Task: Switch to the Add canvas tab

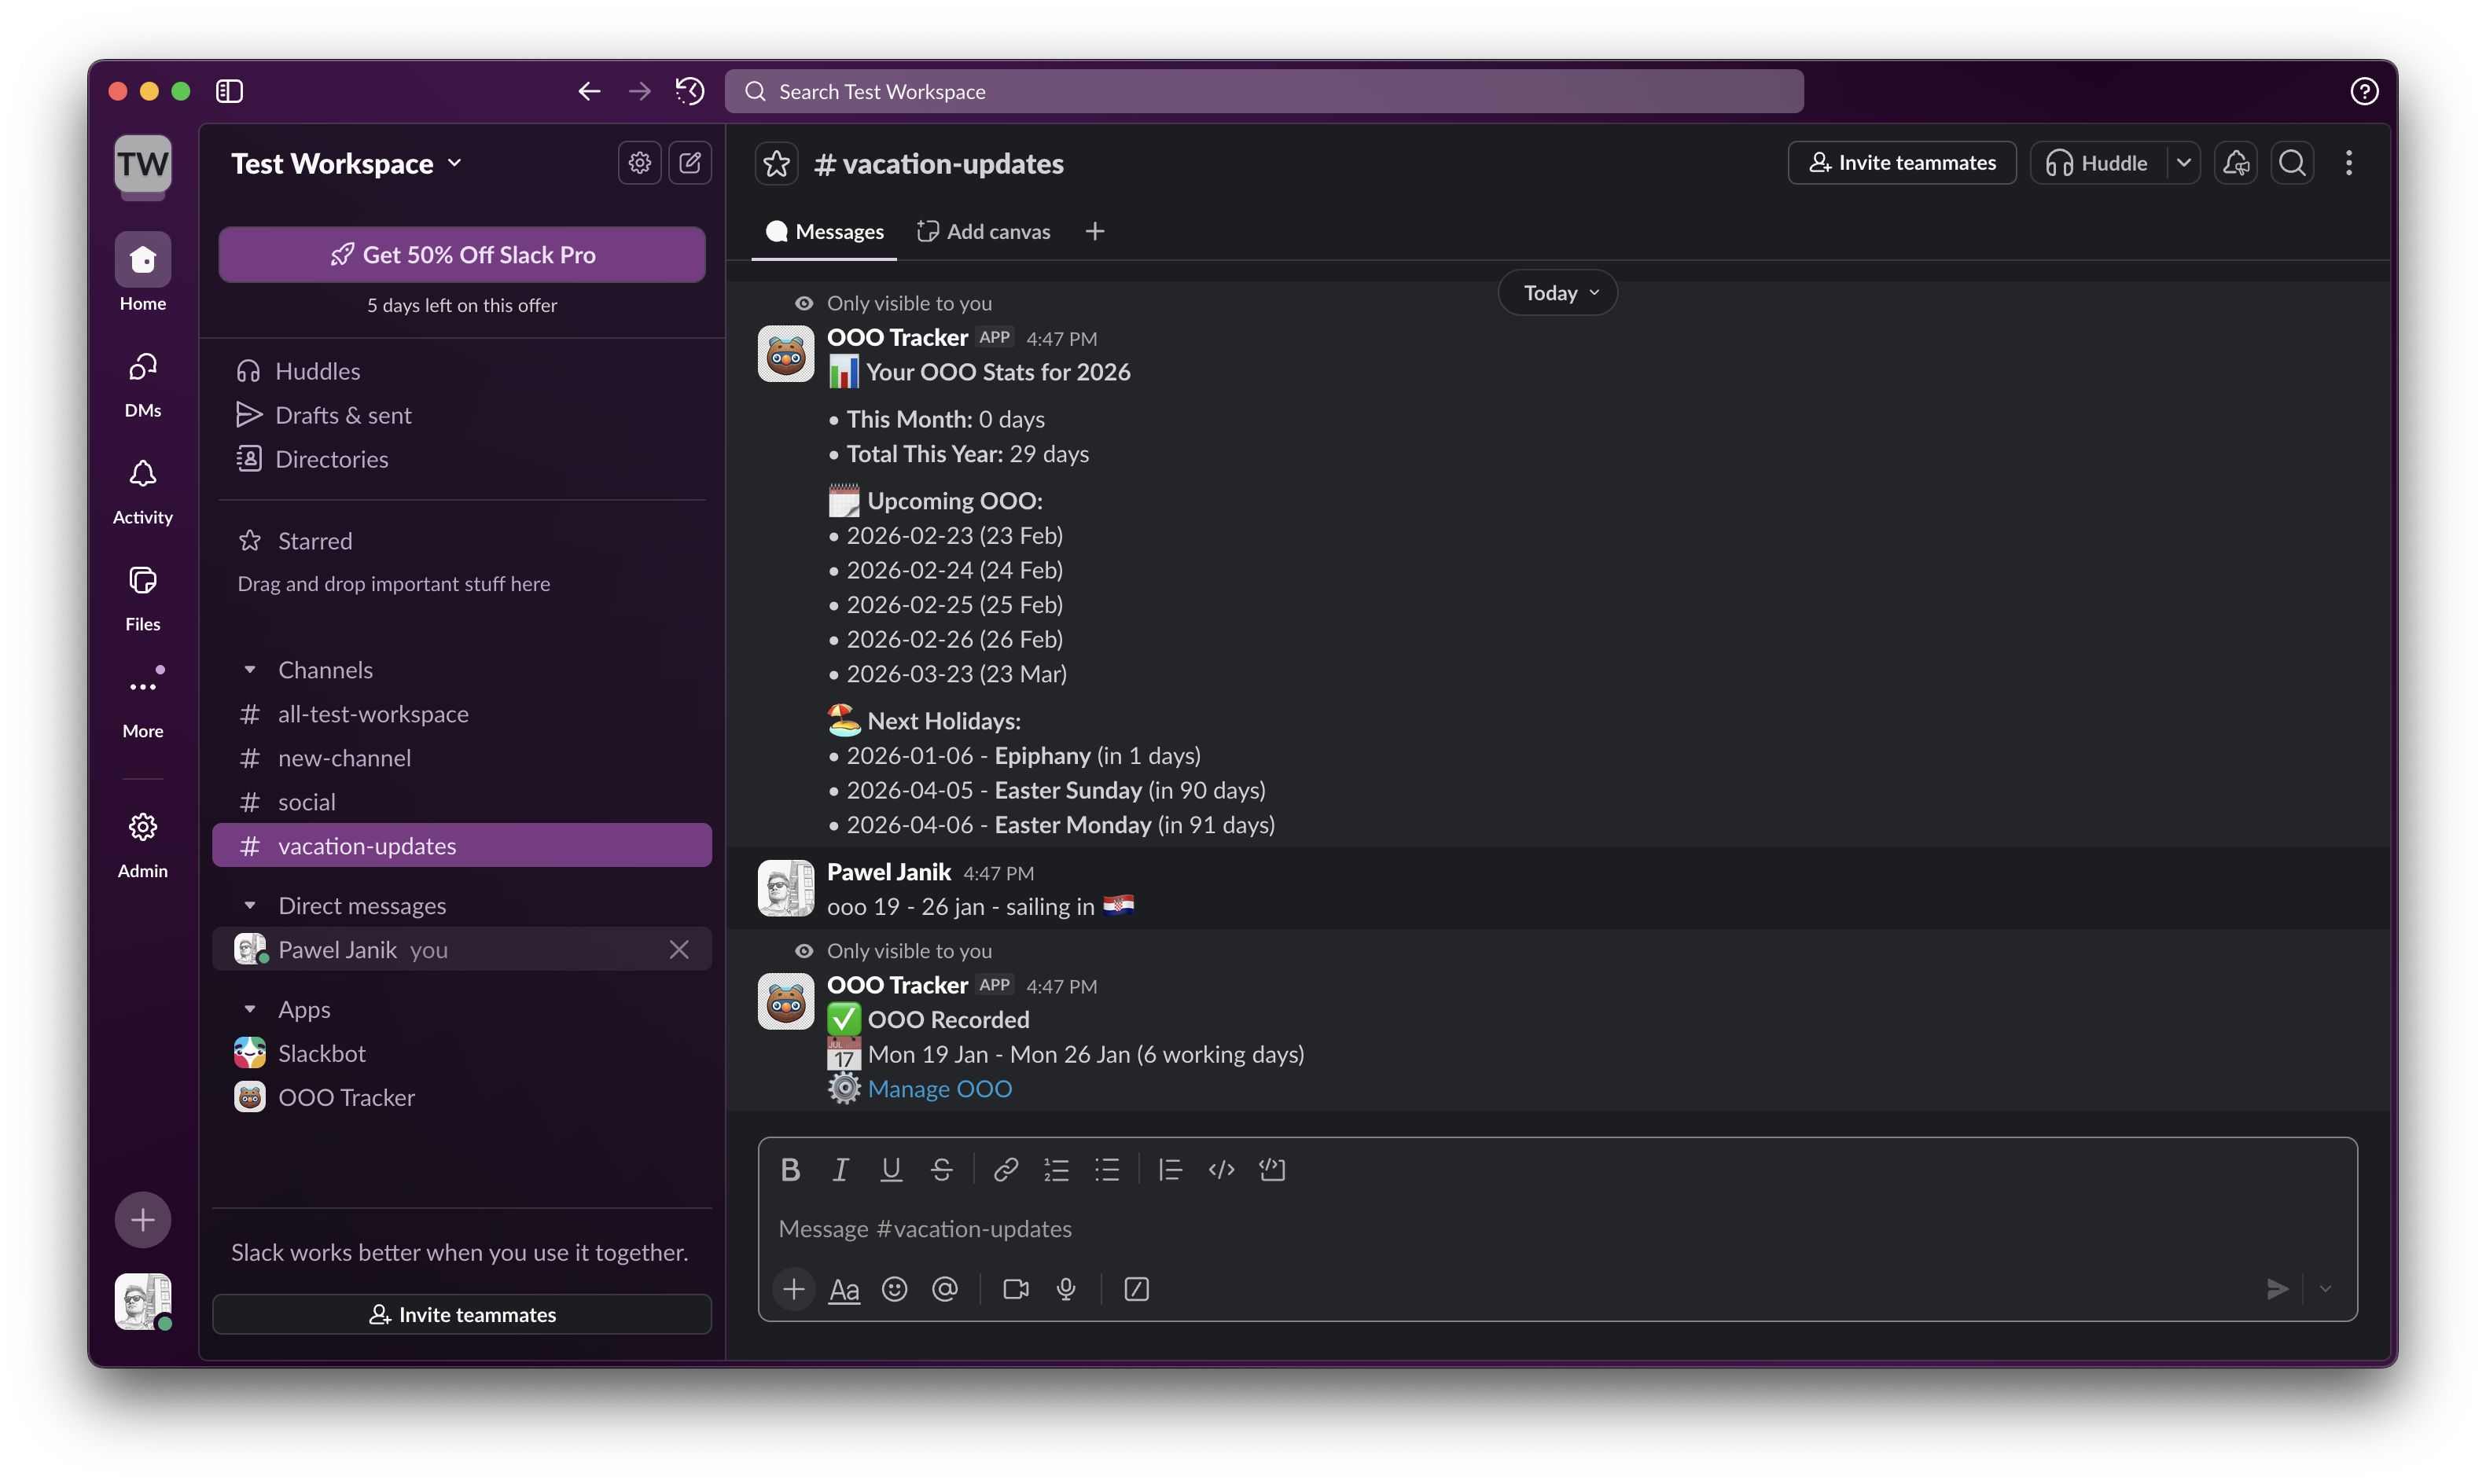Action: click(x=983, y=230)
